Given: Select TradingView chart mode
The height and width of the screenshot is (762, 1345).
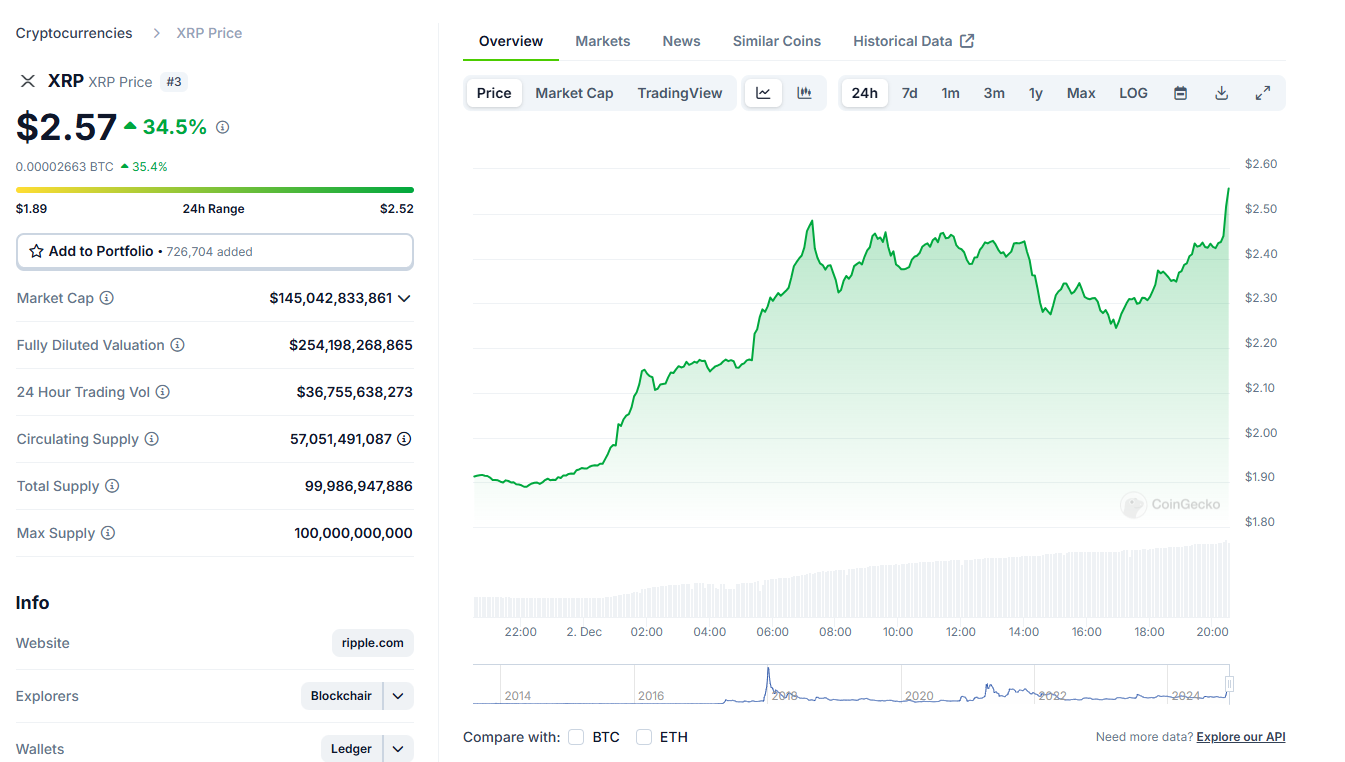Looking at the screenshot, I should (x=680, y=93).
